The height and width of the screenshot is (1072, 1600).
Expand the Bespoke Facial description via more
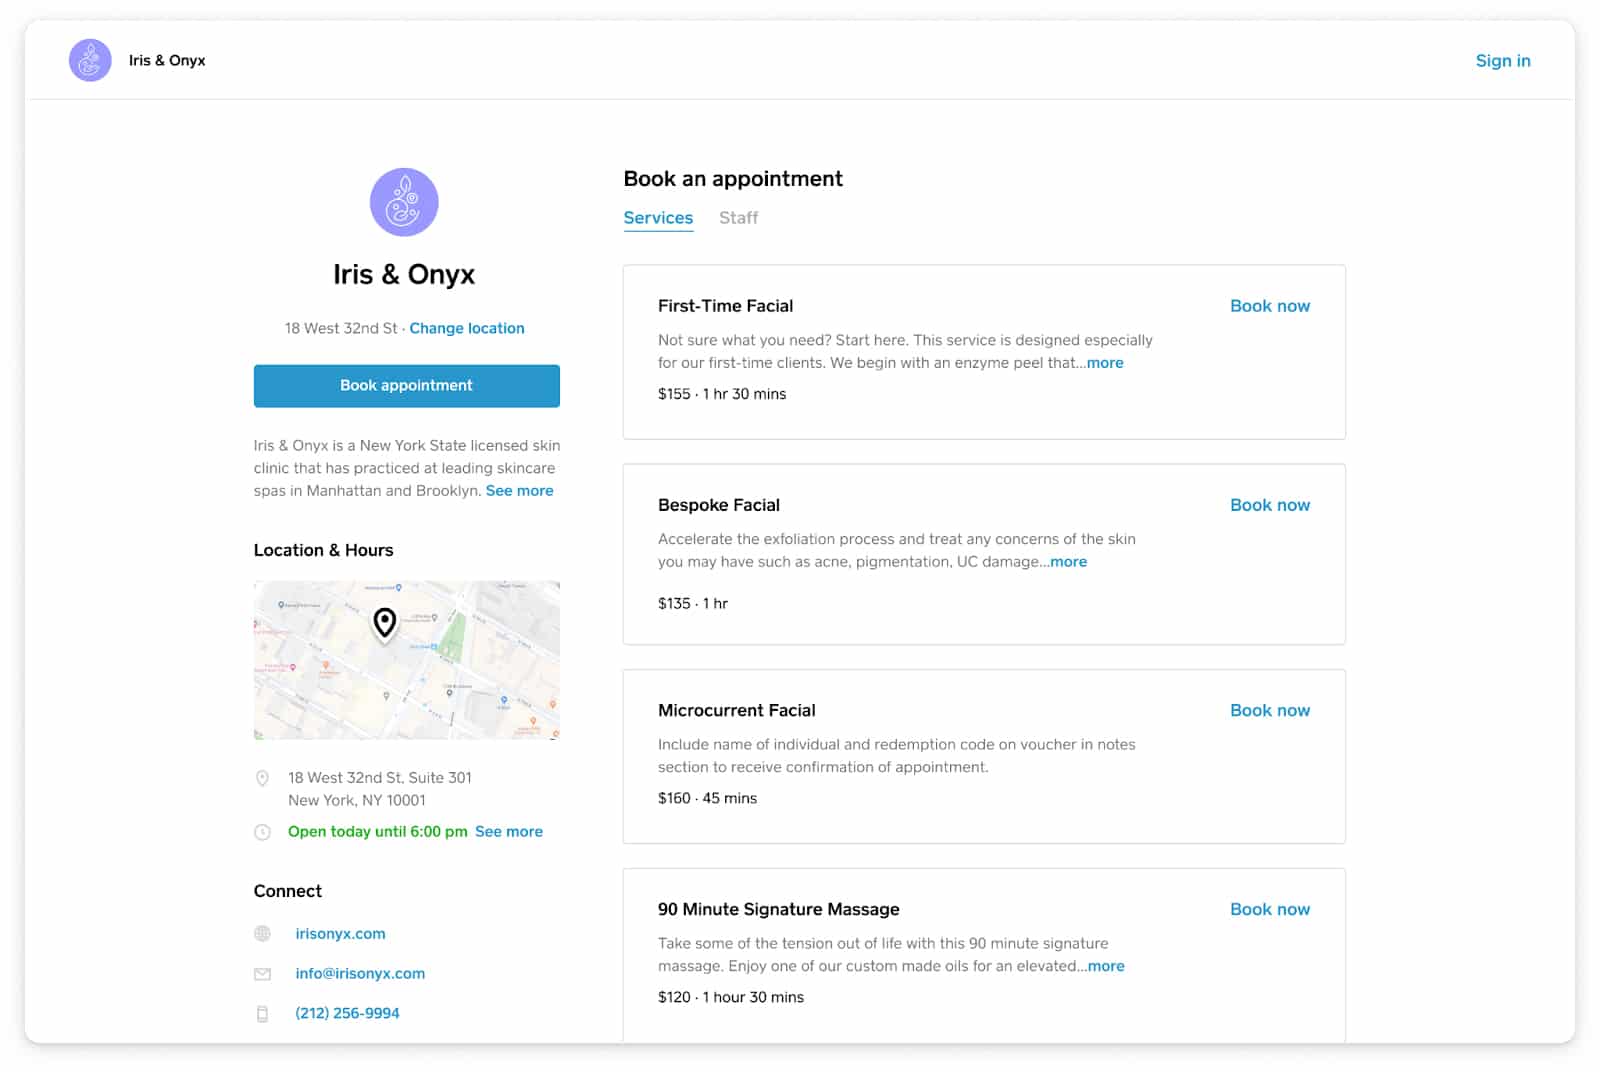pyautogui.click(x=1067, y=562)
